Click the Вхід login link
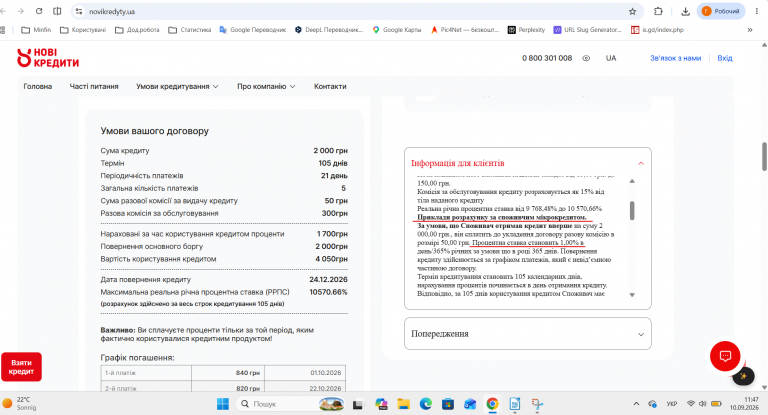Screen dimensions: 768x415 (725, 58)
